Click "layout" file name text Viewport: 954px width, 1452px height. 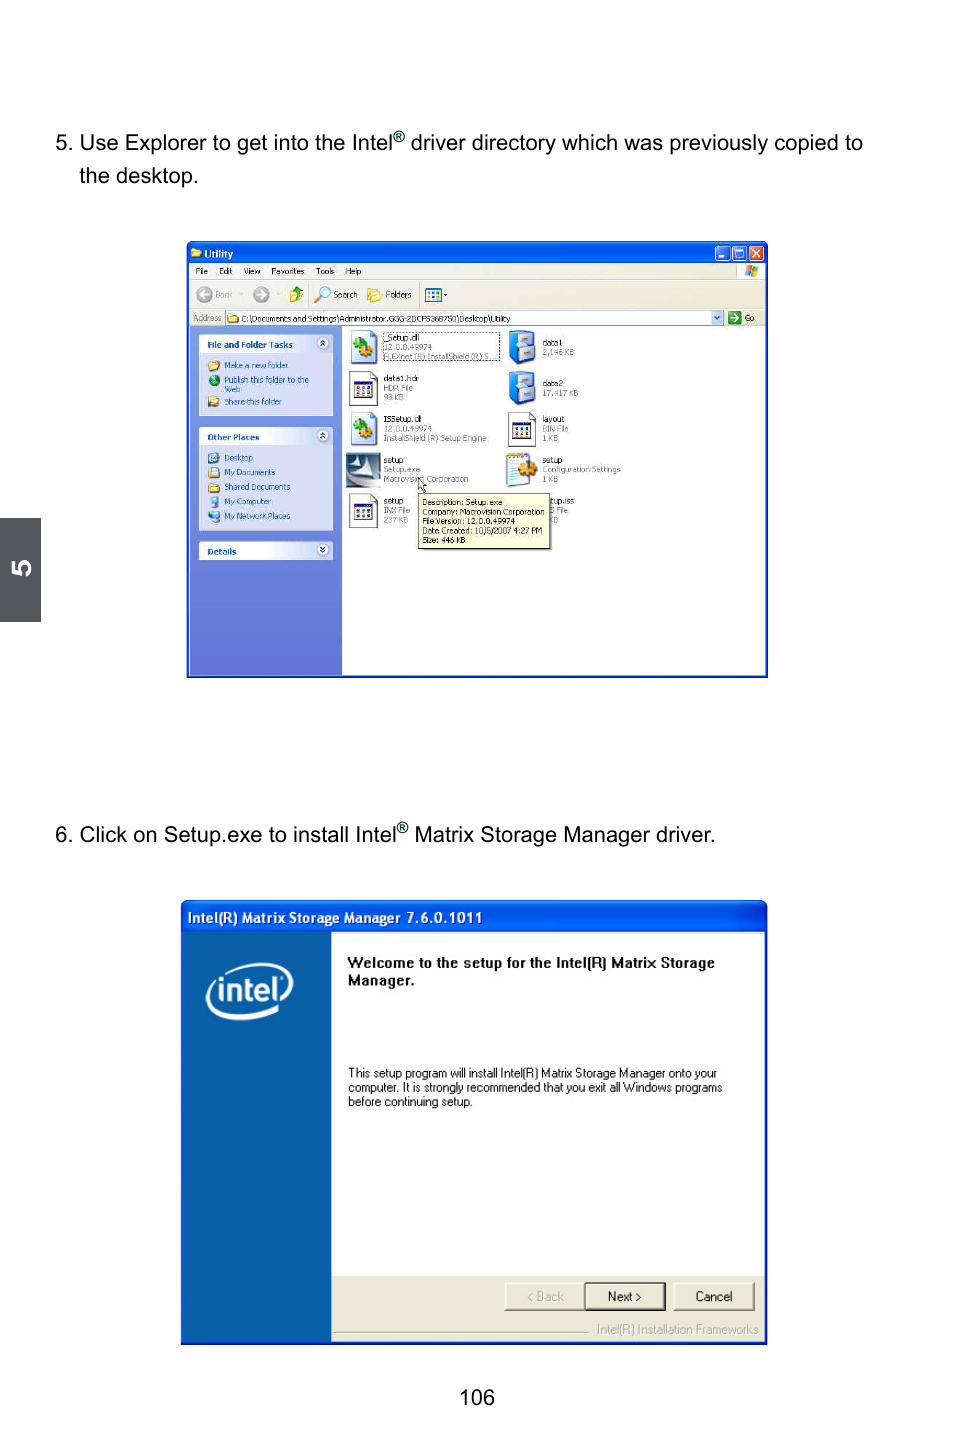tap(554, 419)
